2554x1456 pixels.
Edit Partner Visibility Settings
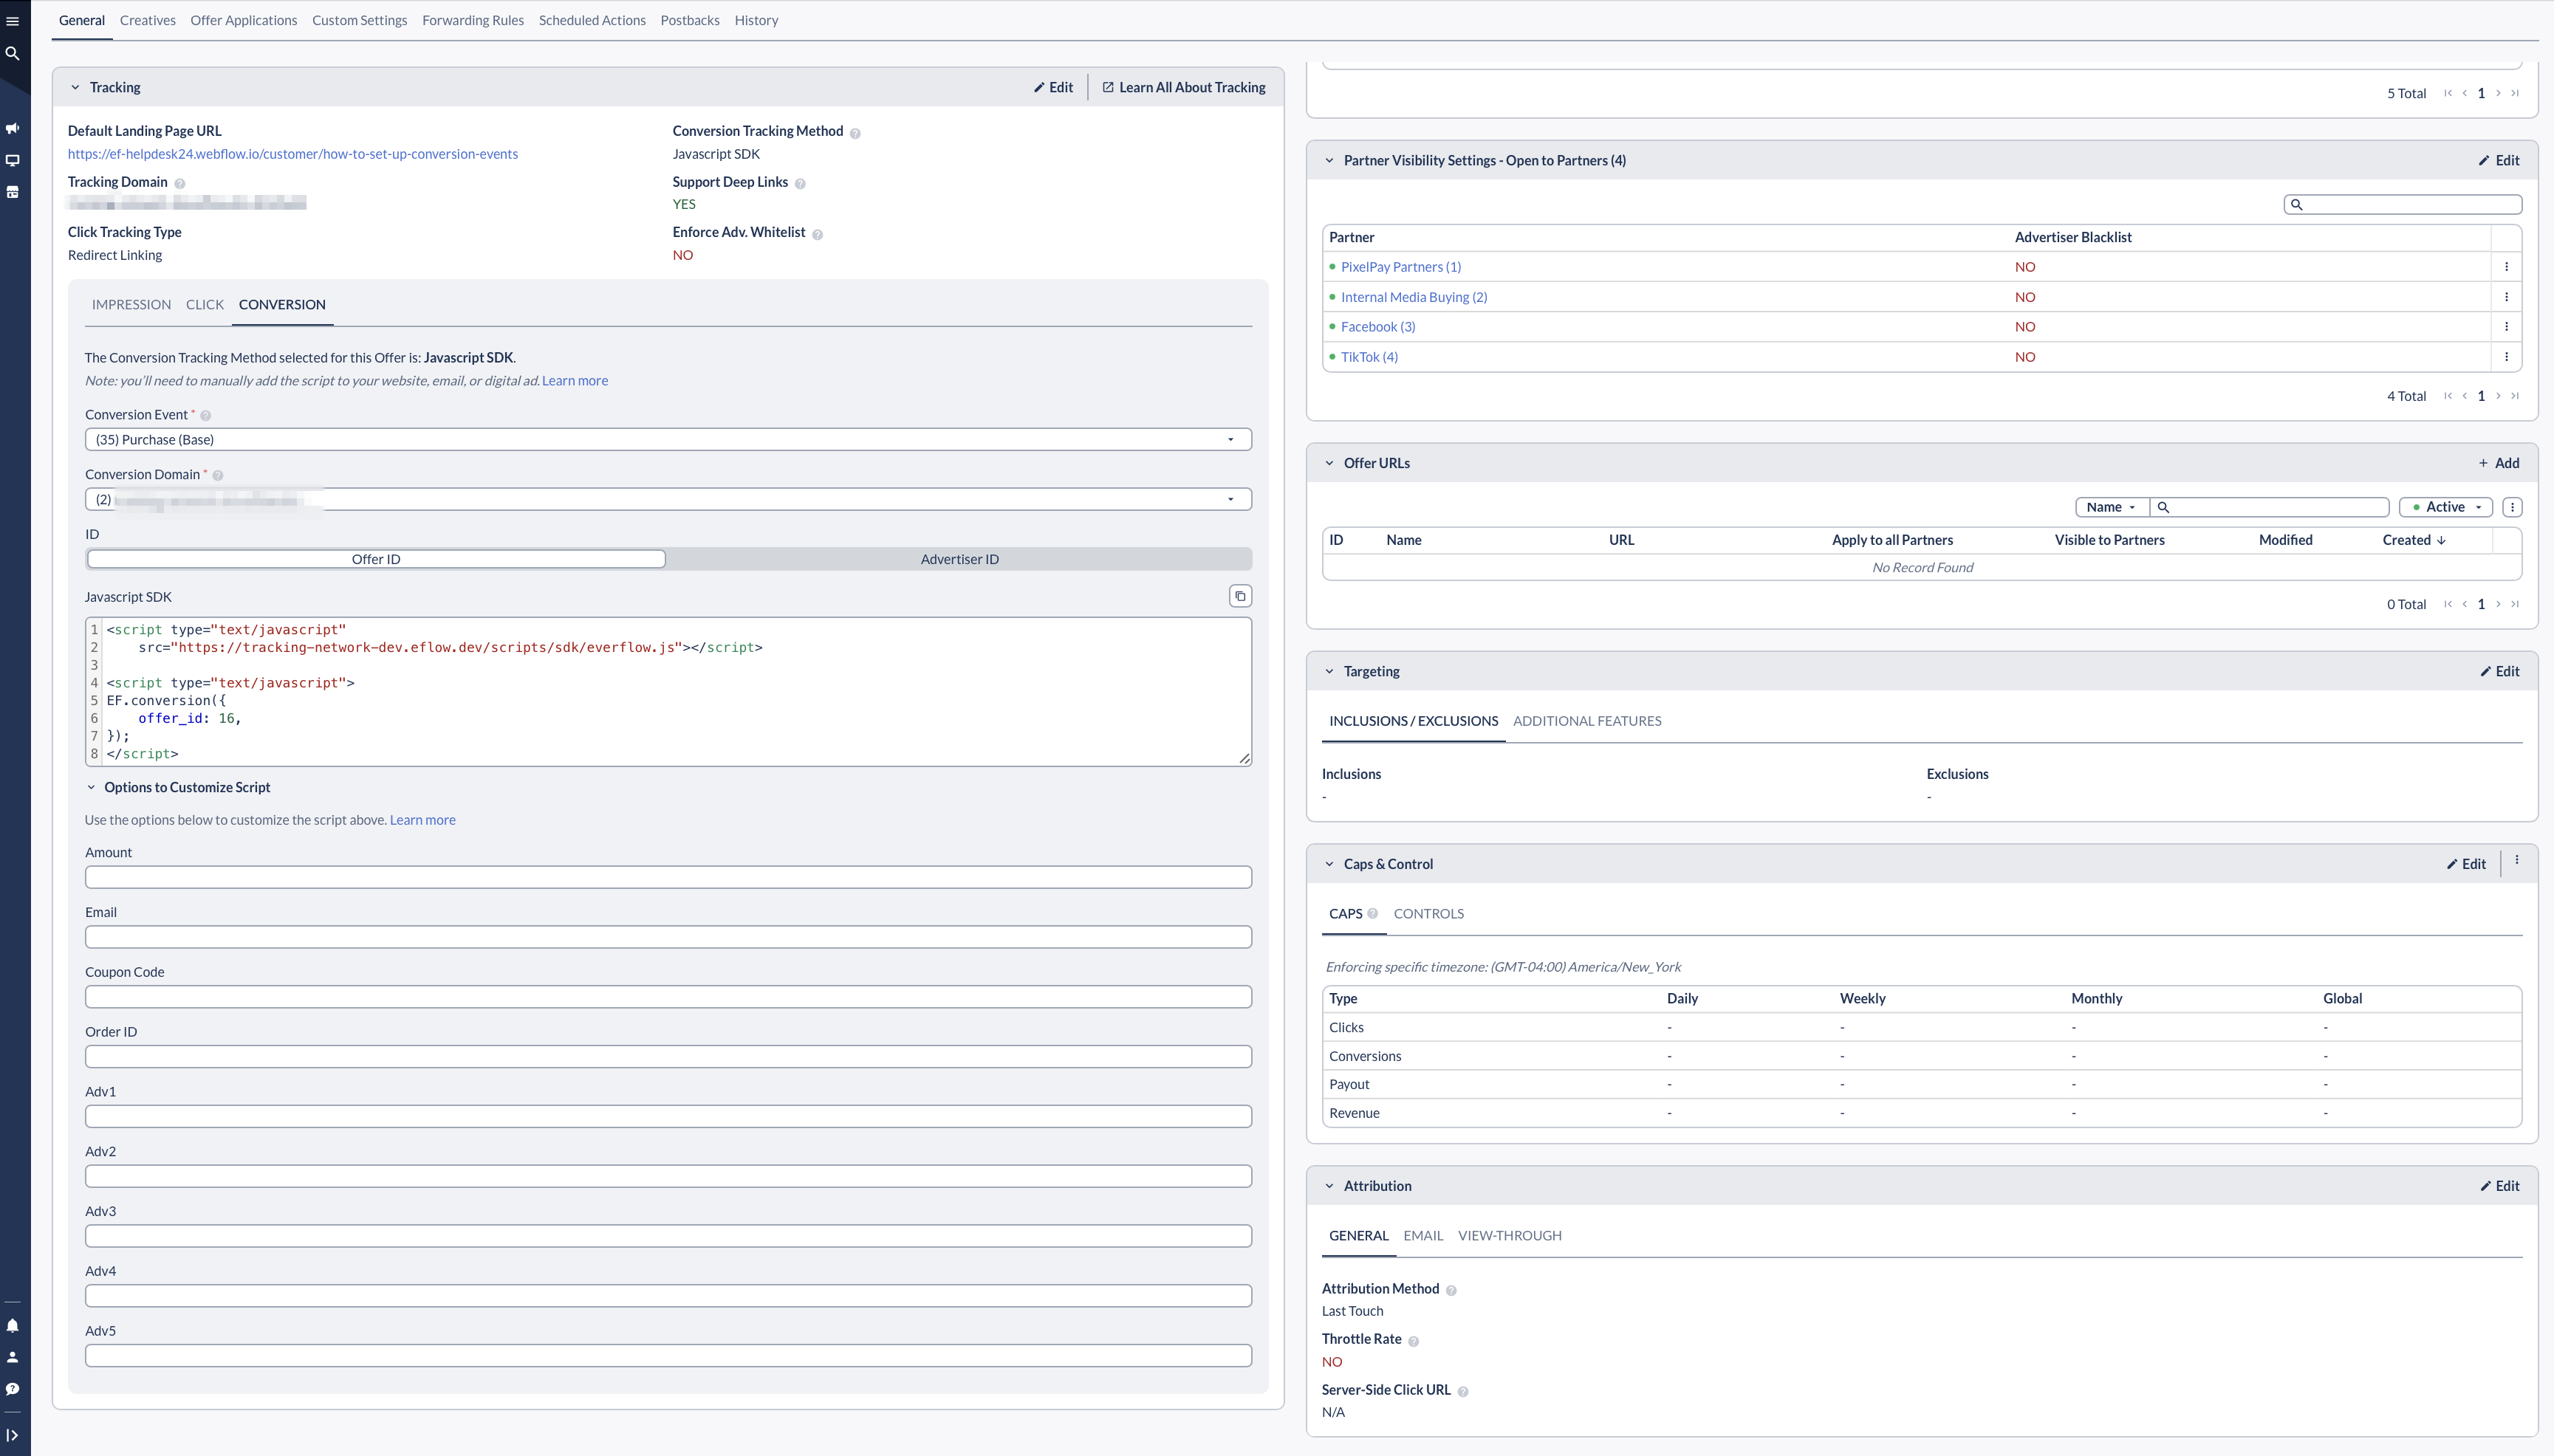pyautogui.click(x=2498, y=160)
